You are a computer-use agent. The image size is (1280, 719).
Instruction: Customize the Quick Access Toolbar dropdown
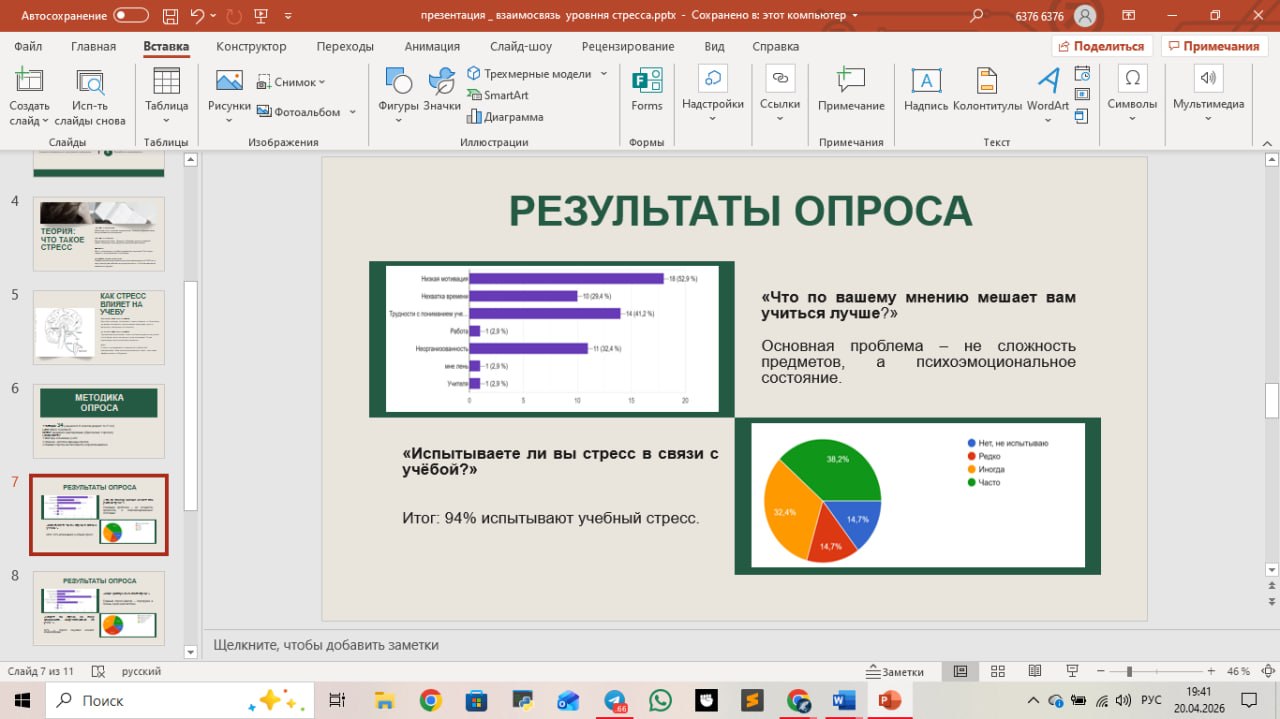click(x=290, y=16)
